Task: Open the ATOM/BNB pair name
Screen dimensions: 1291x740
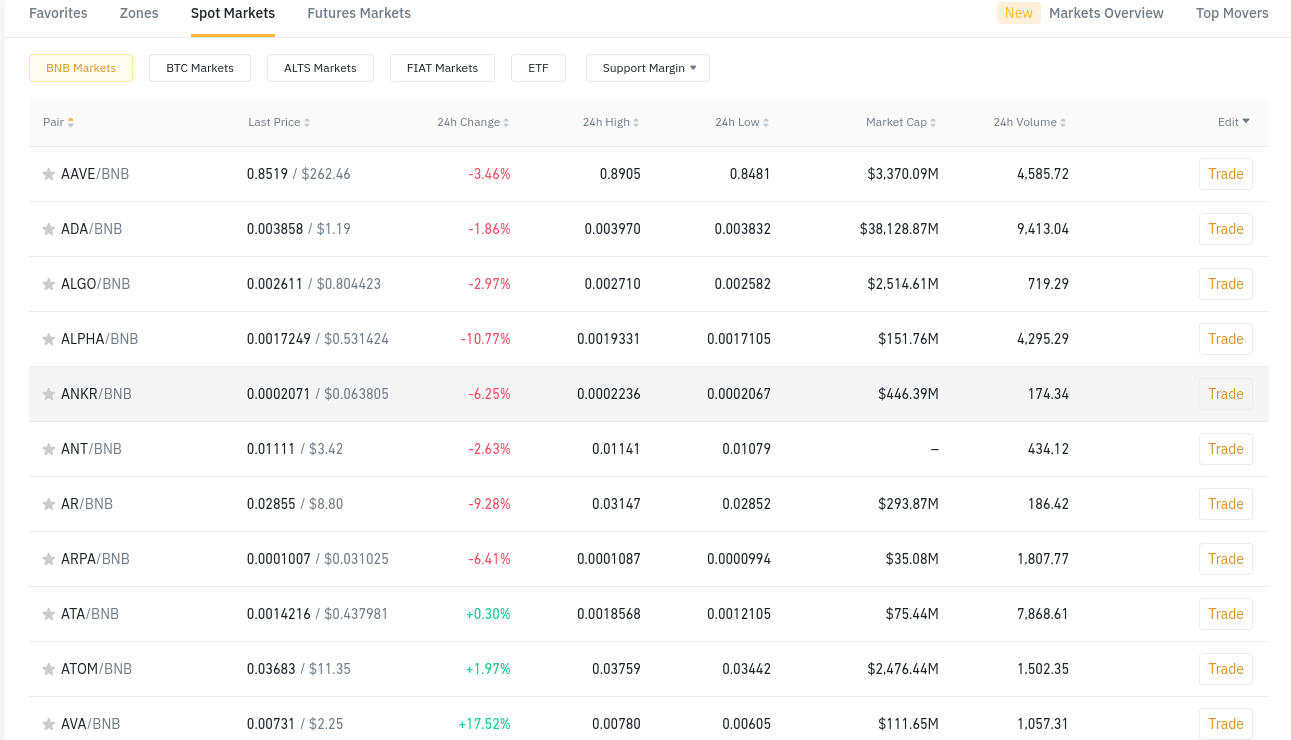Action: (x=96, y=669)
